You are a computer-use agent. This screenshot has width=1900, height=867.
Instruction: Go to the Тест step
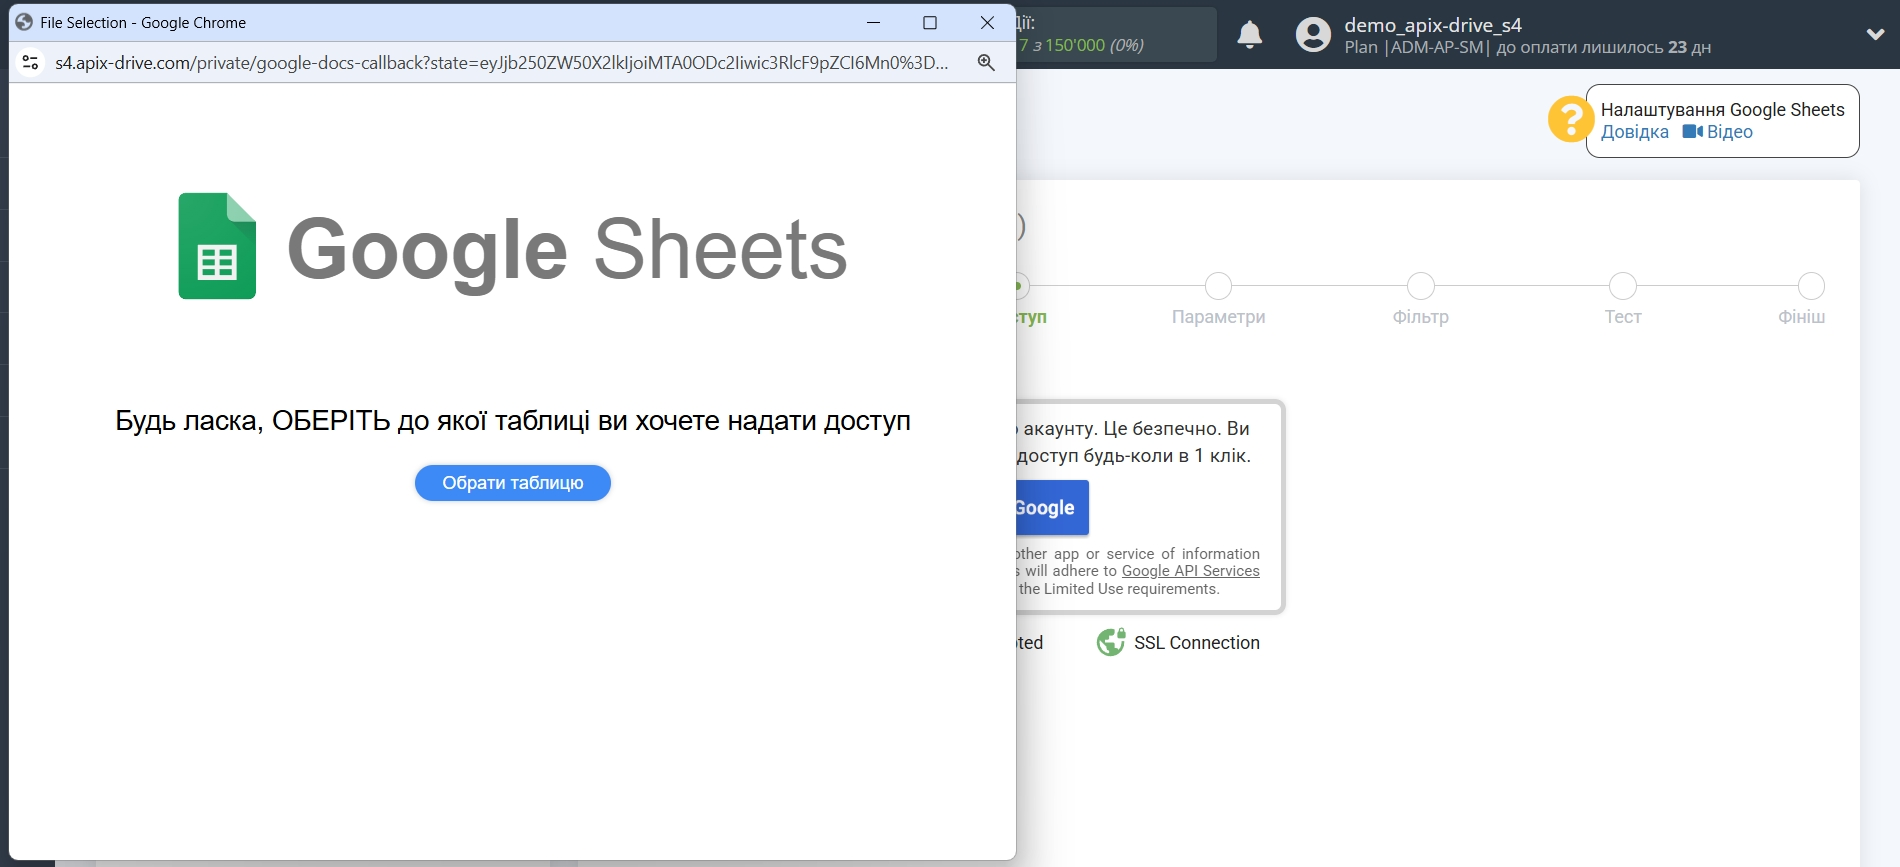pyautogui.click(x=1623, y=317)
